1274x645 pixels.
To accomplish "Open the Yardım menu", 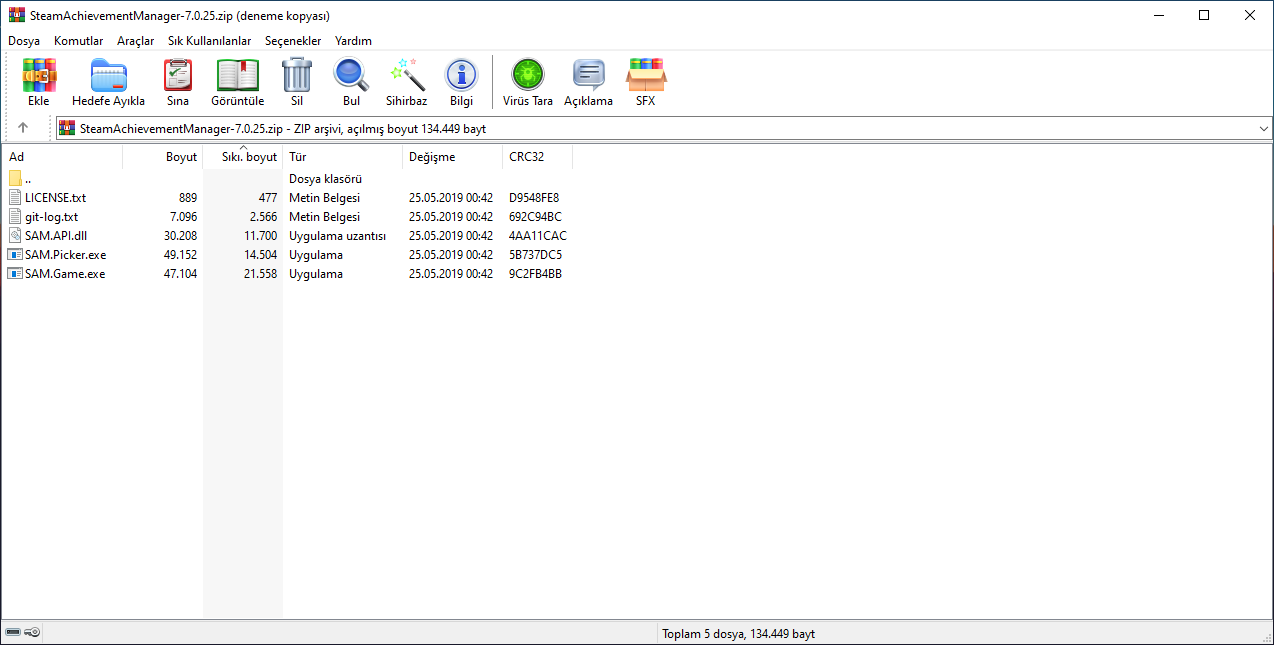I will (353, 41).
